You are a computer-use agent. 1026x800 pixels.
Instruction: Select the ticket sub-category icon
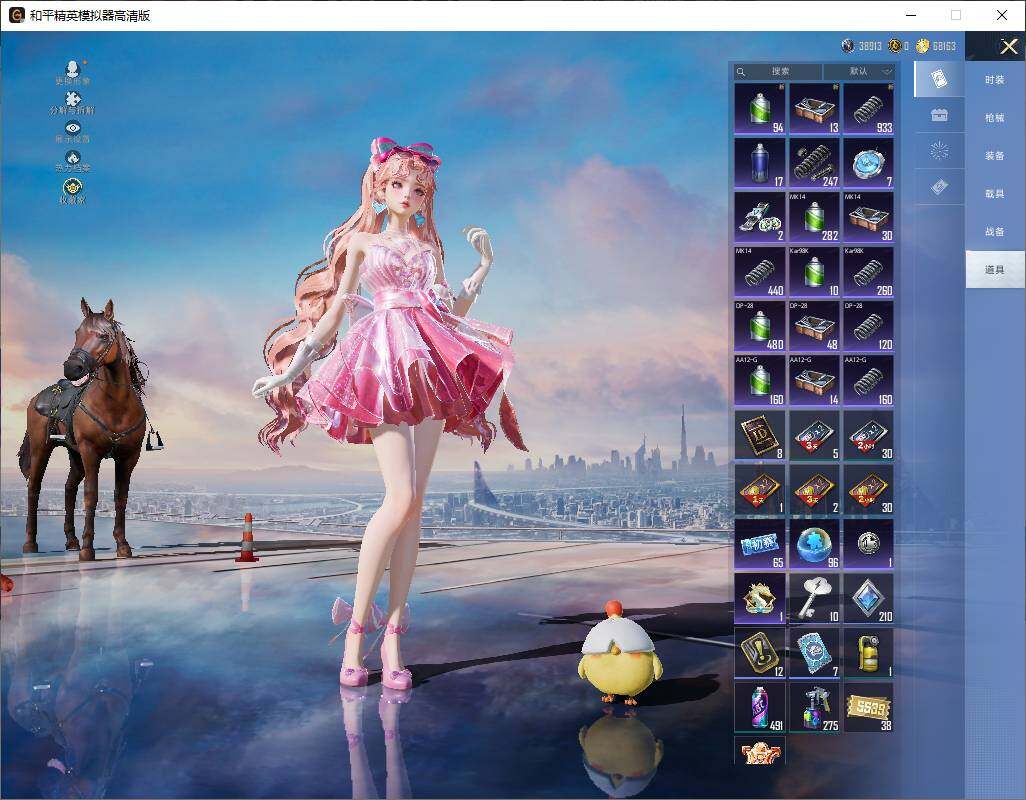pos(939,187)
